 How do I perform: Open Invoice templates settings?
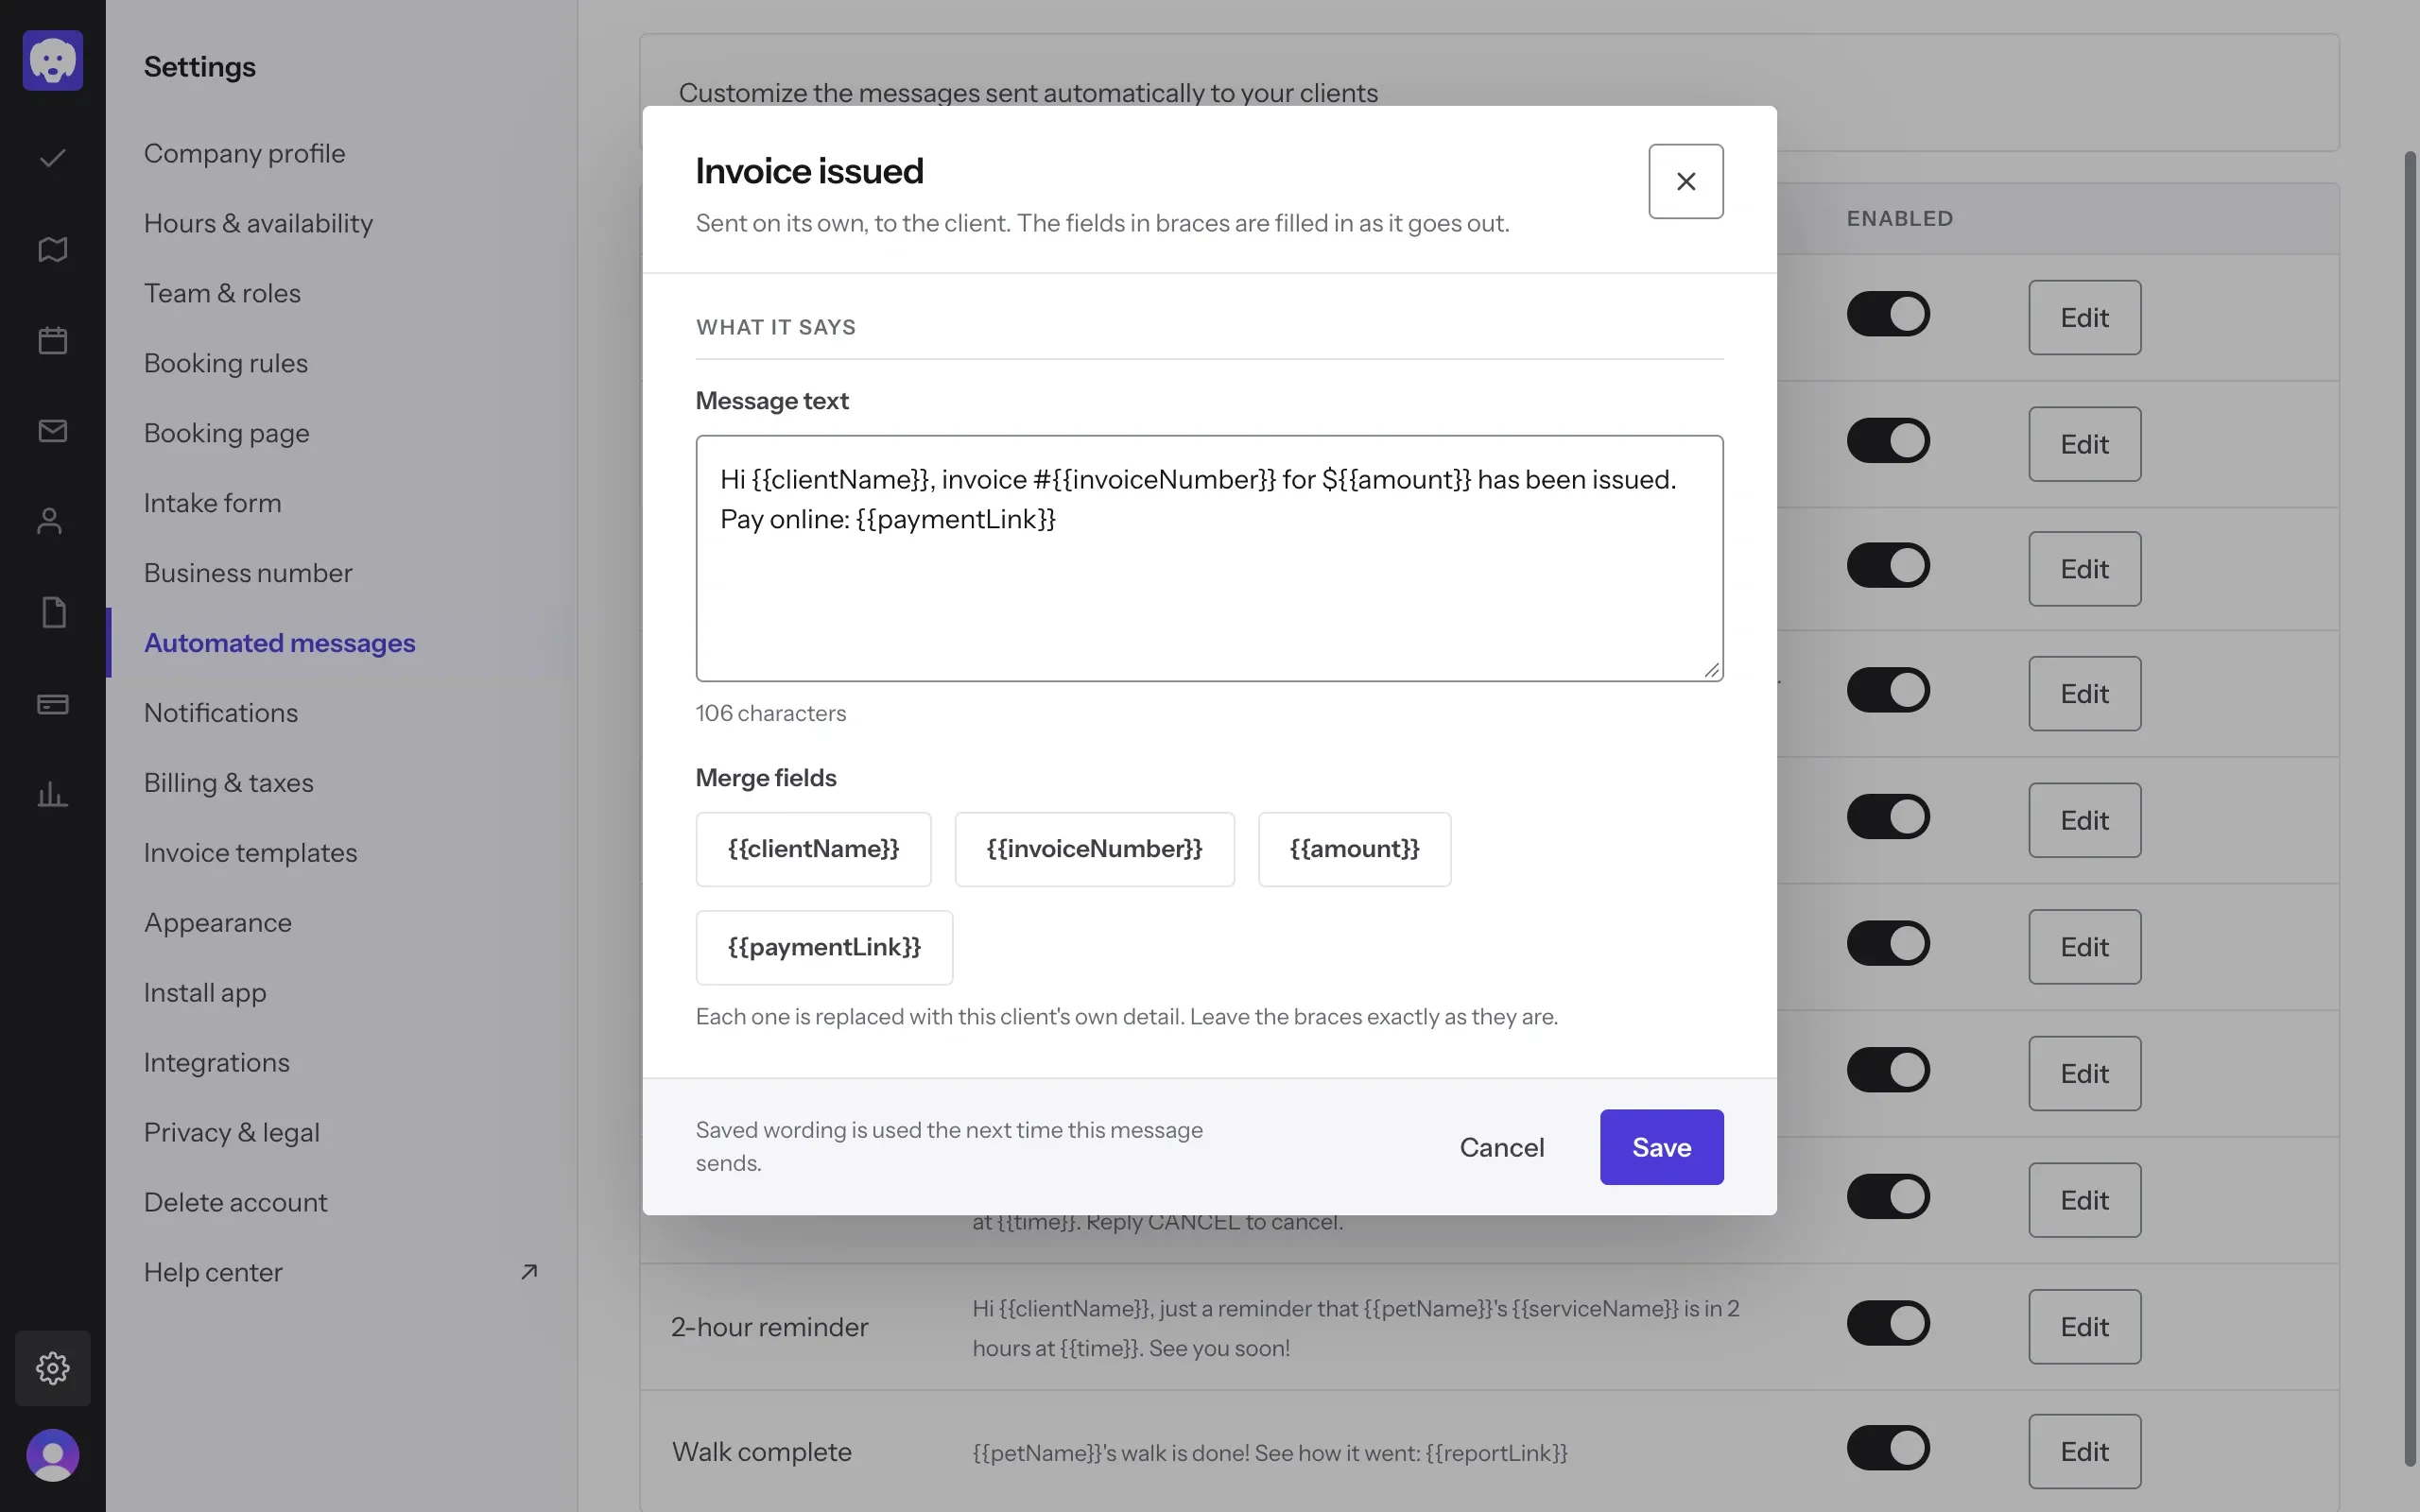pyautogui.click(x=251, y=853)
